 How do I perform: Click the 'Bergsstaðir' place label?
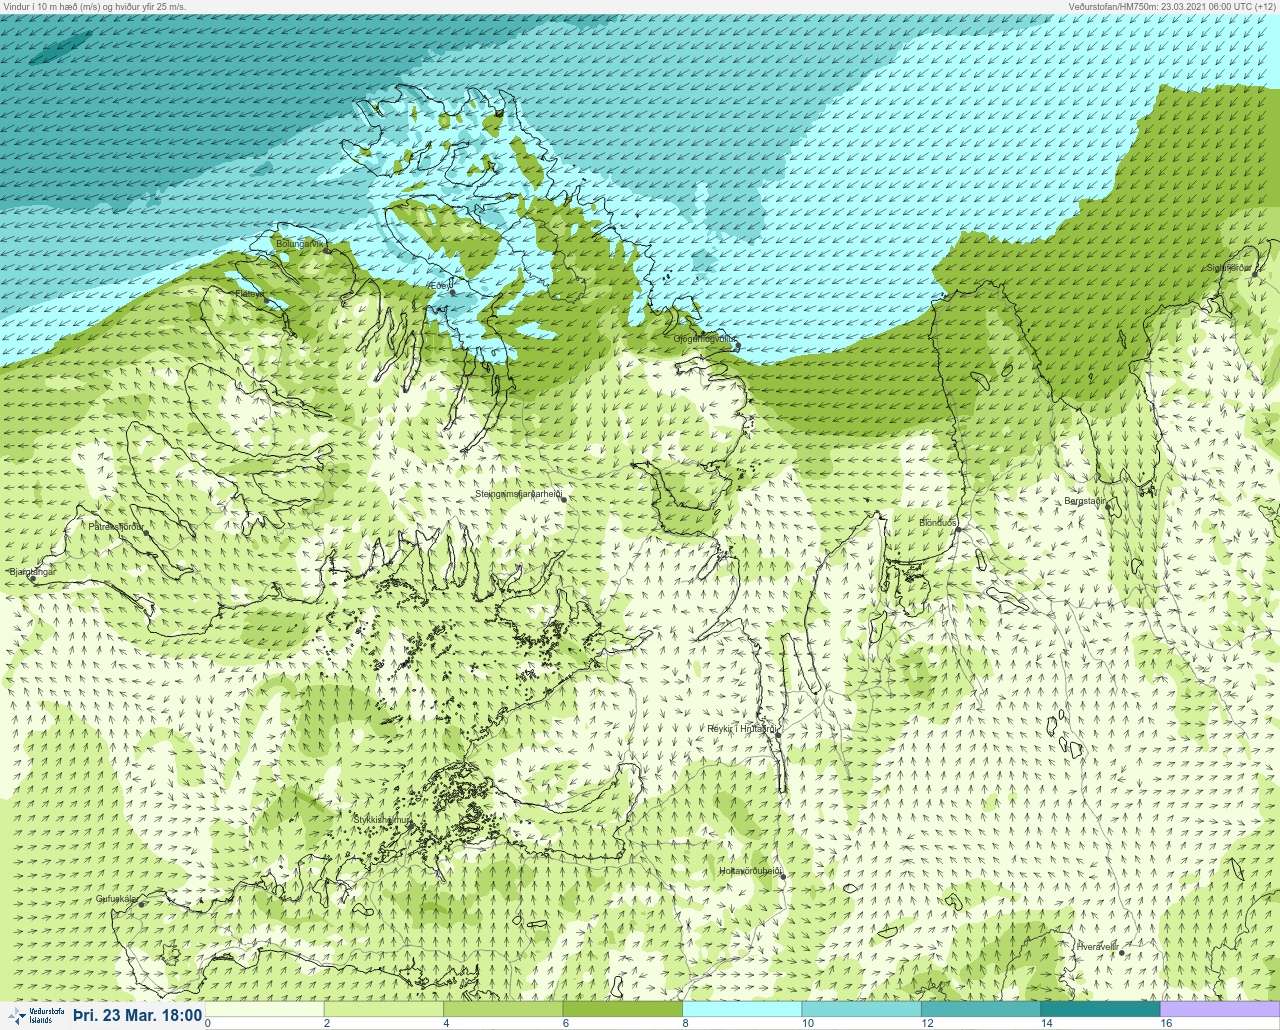click(x=1085, y=500)
